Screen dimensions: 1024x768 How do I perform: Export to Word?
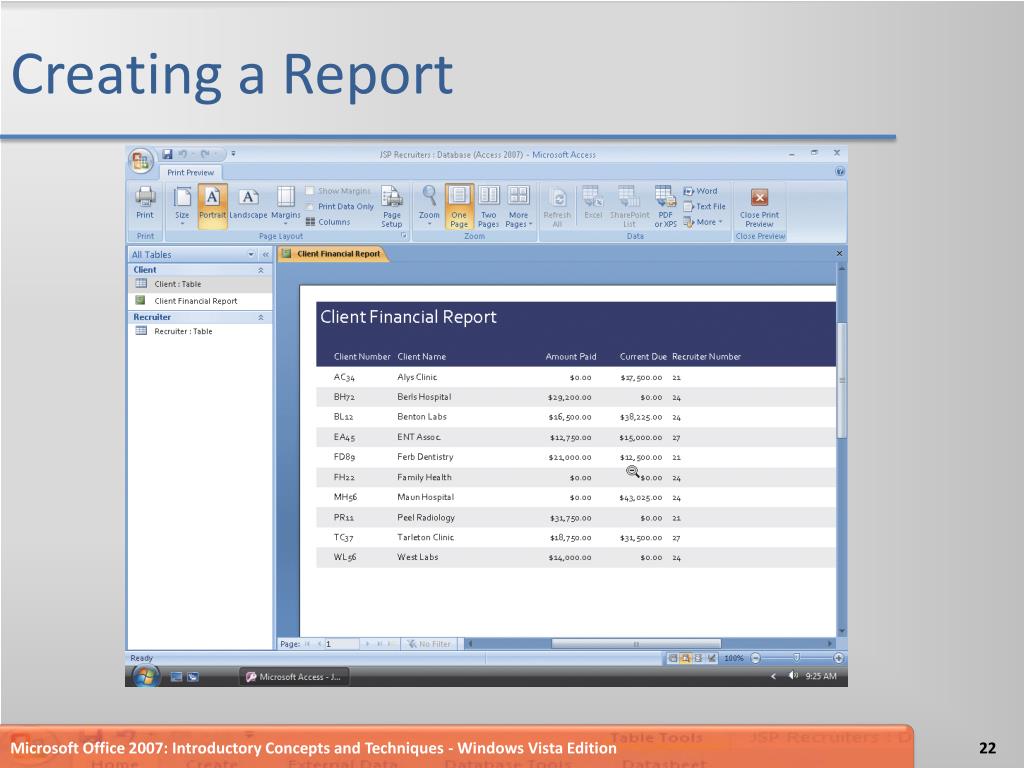coord(700,191)
